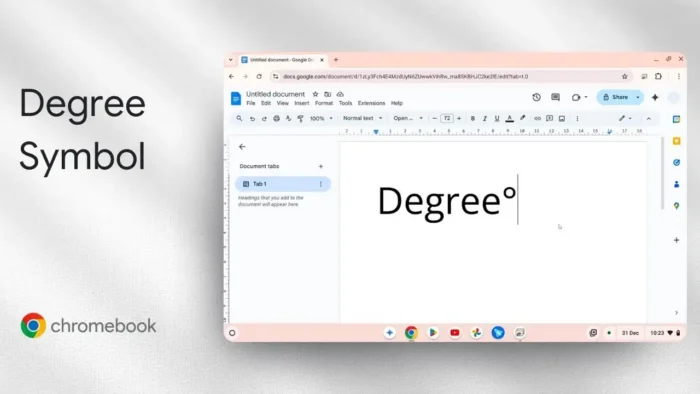Click the Share button
Image resolution: width=700 pixels, height=394 pixels.
(616, 97)
